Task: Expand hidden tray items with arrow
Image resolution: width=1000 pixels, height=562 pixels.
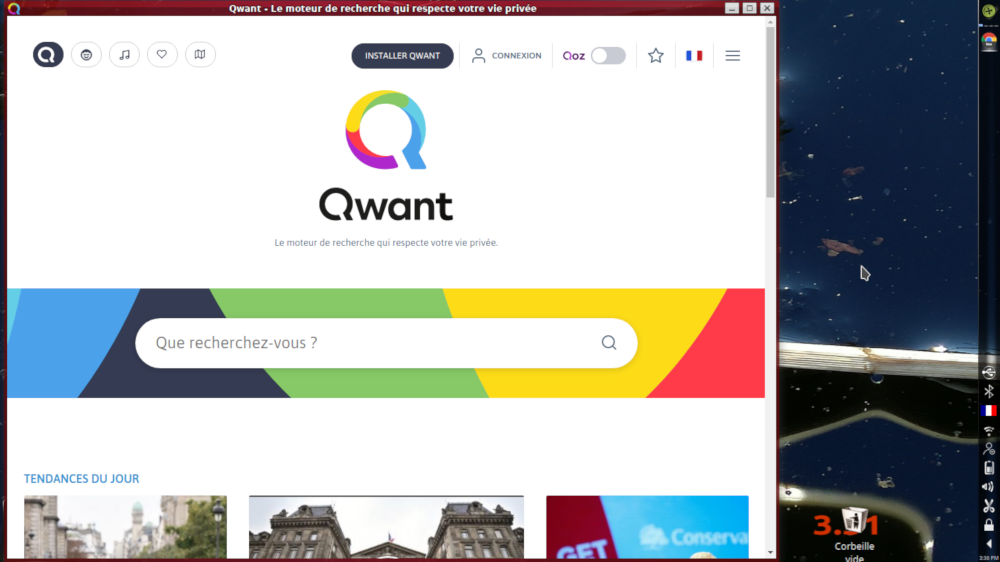Action: [x=989, y=544]
